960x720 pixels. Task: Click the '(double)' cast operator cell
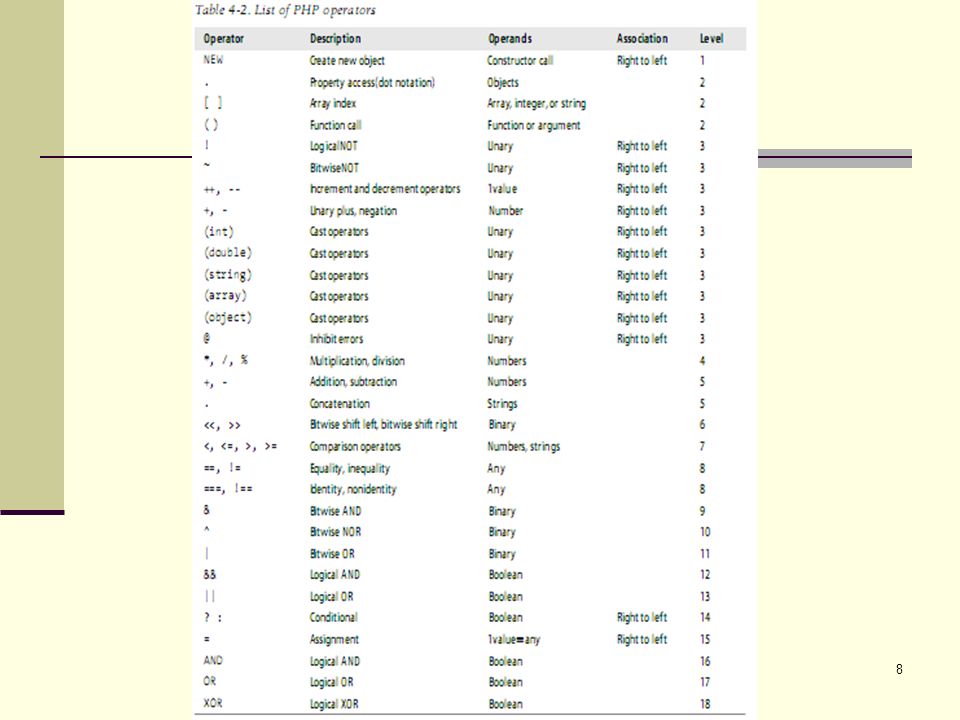(x=228, y=253)
